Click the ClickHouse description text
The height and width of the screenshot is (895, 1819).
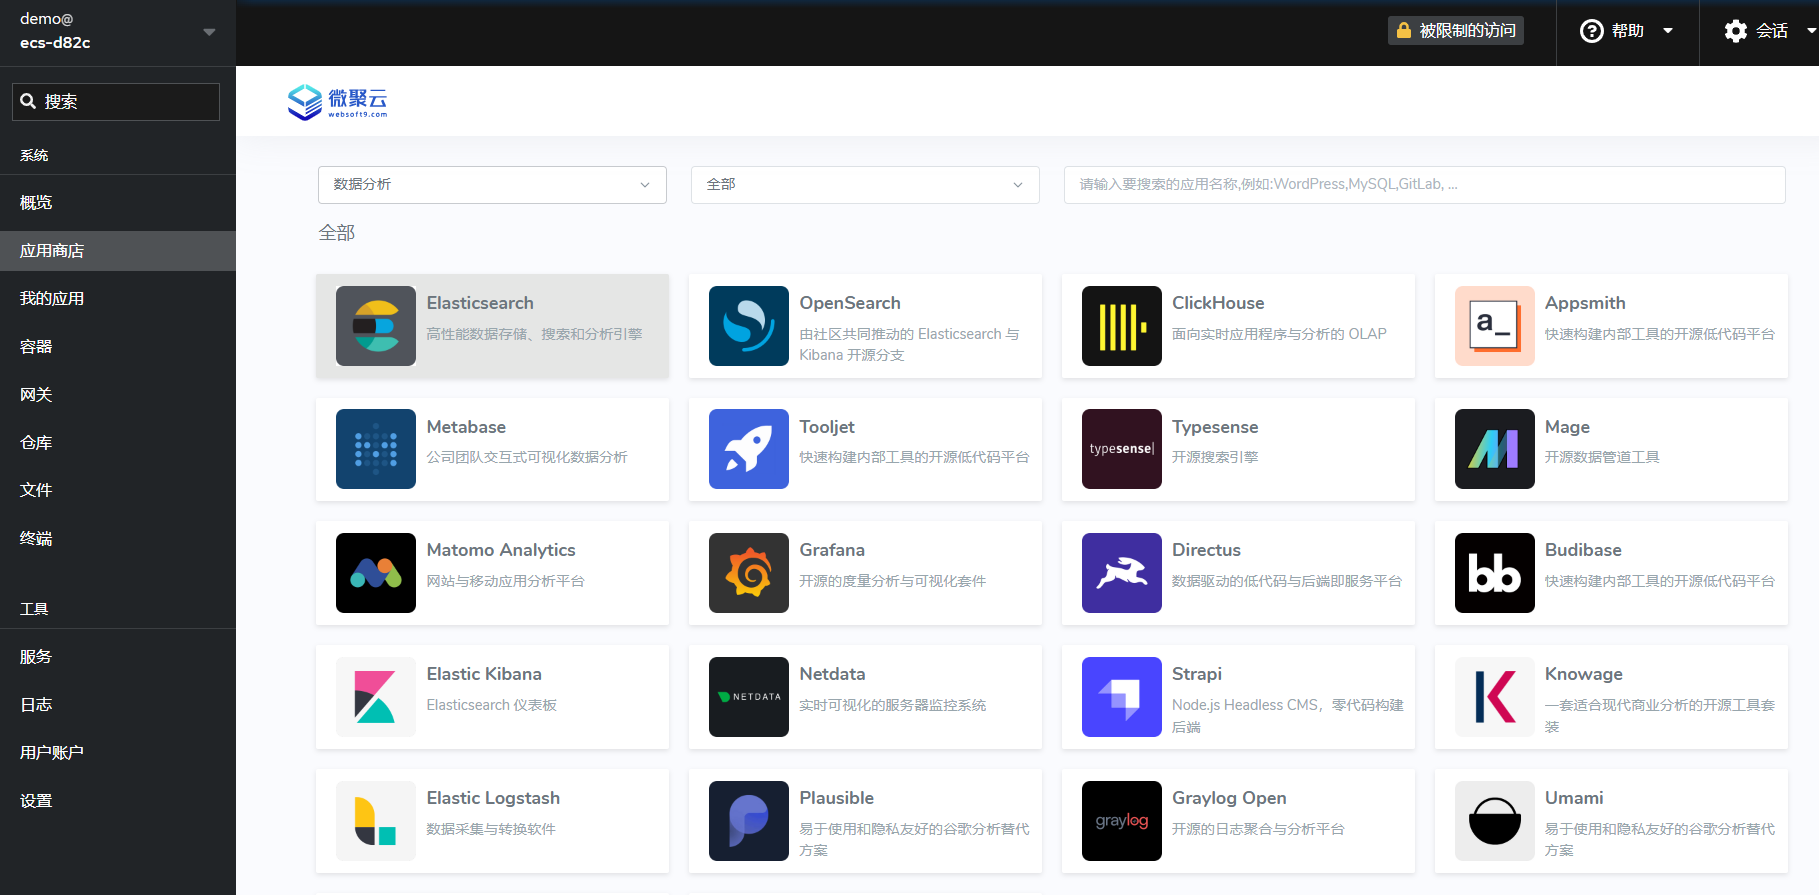point(1279,334)
